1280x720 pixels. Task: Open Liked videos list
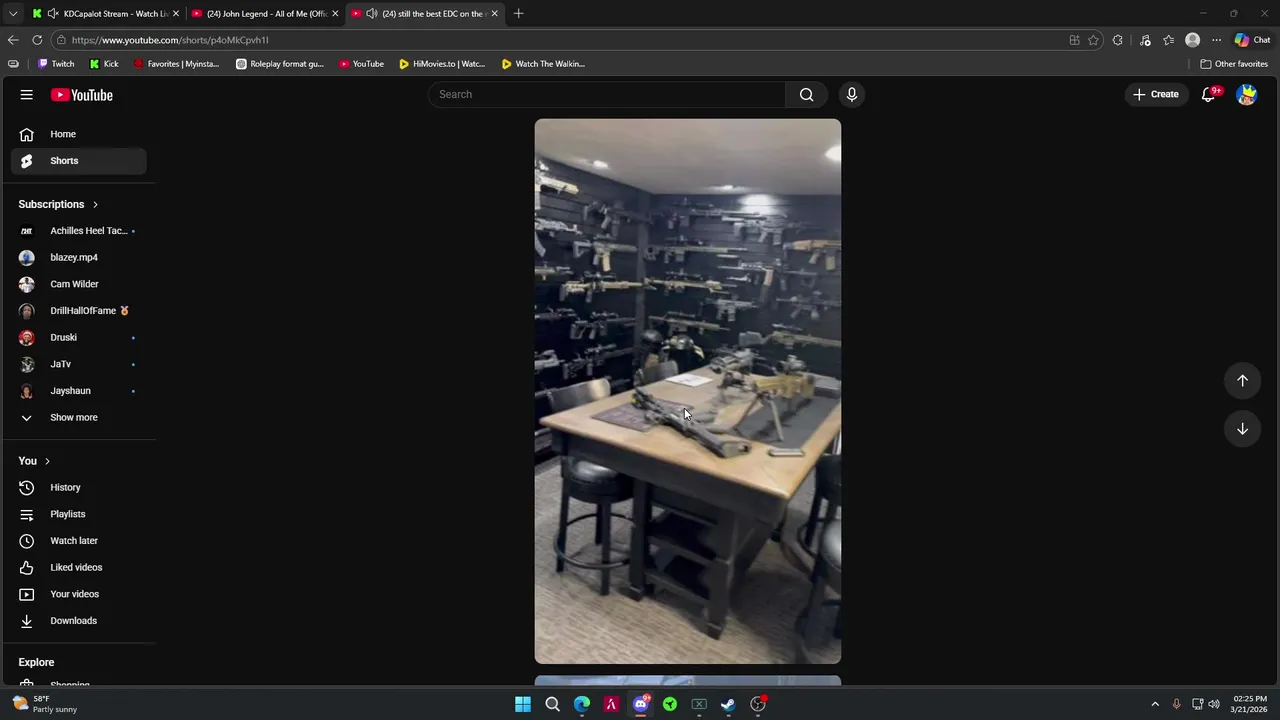79,567
